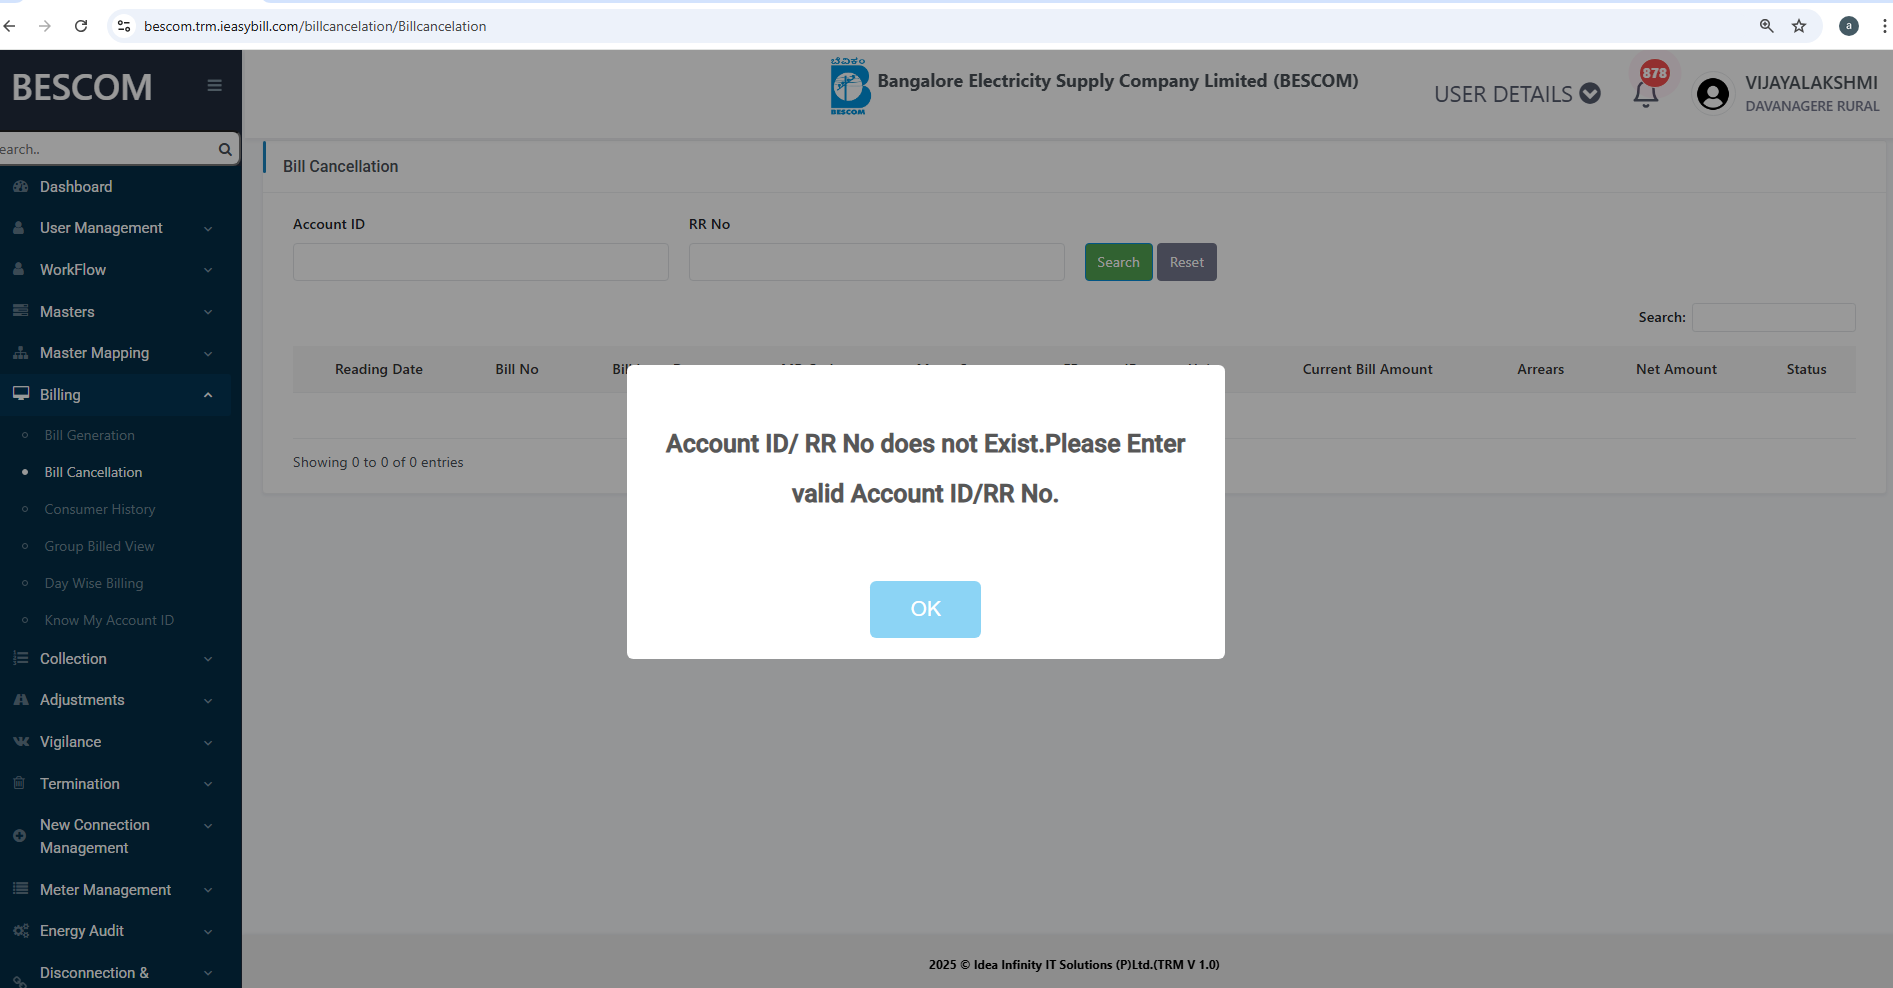Expand the Vigilance chevron

[x=208, y=743]
